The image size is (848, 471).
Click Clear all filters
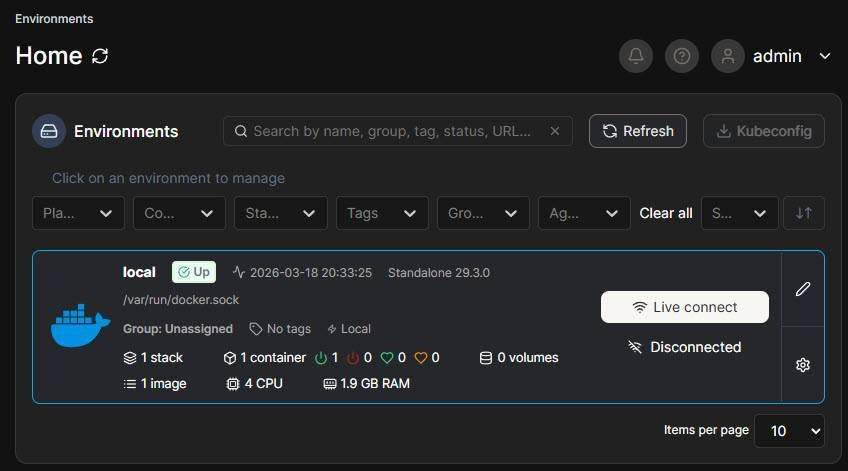tap(666, 213)
